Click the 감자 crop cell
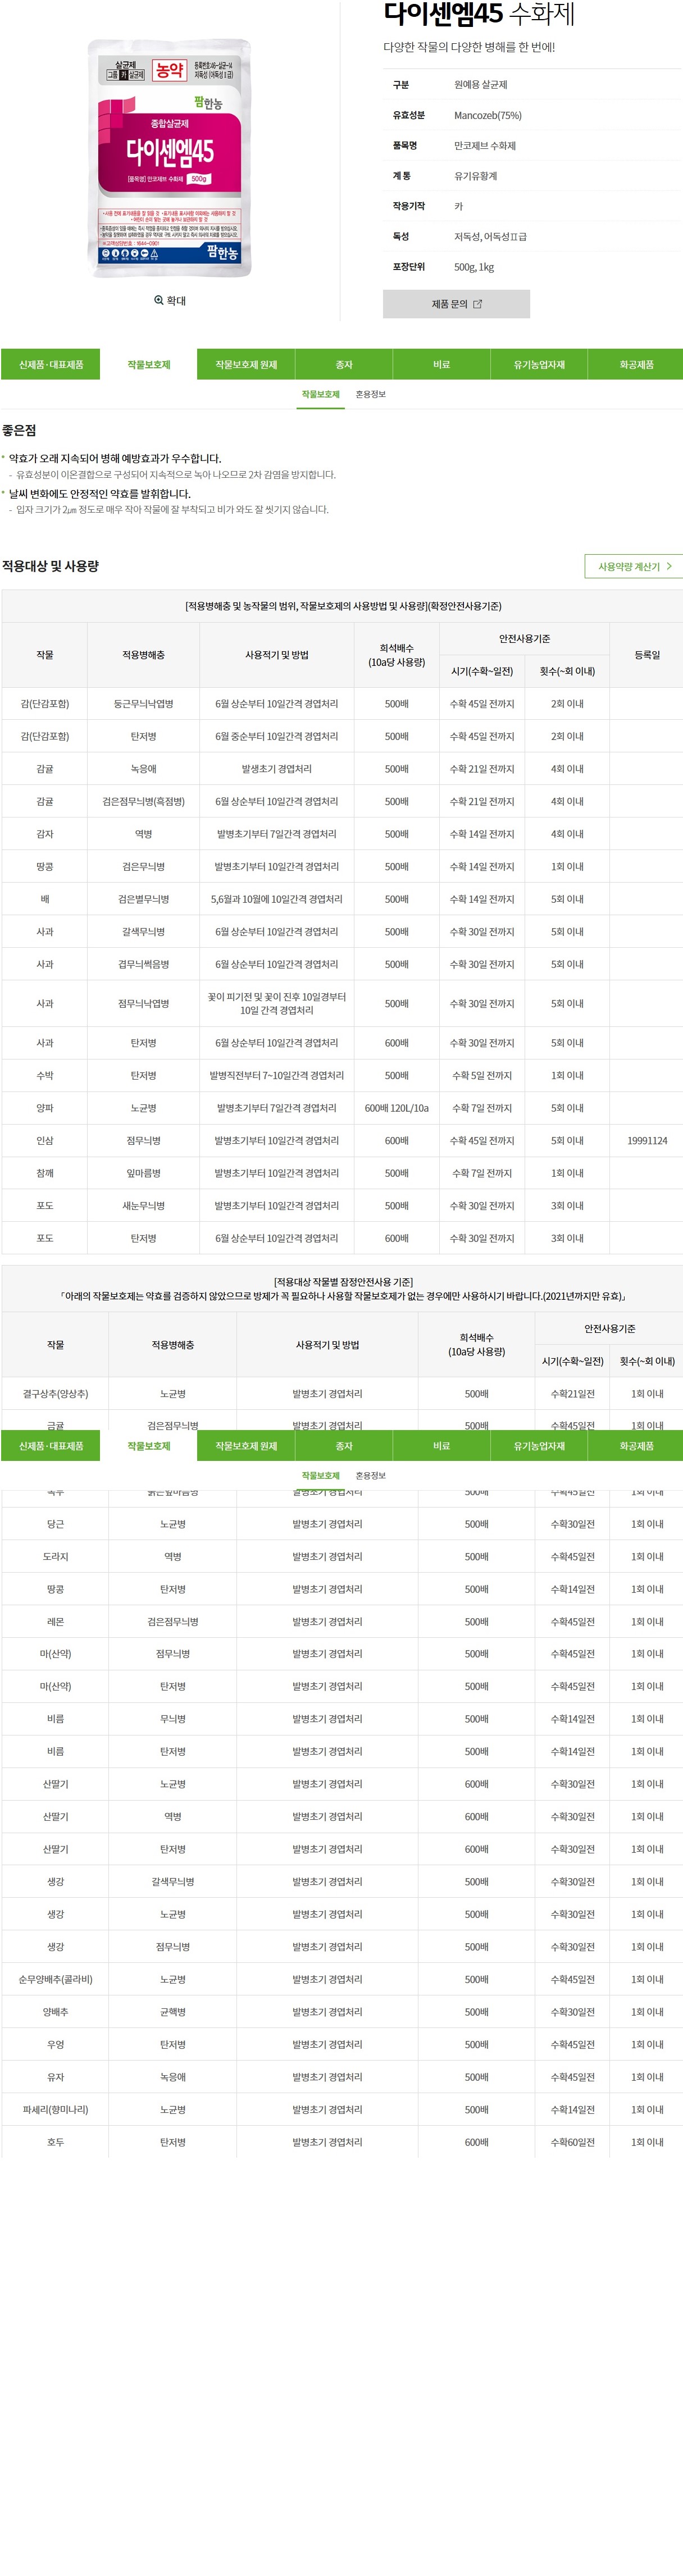Image resolution: width=683 pixels, height=2576 pixels. [45, 834]
